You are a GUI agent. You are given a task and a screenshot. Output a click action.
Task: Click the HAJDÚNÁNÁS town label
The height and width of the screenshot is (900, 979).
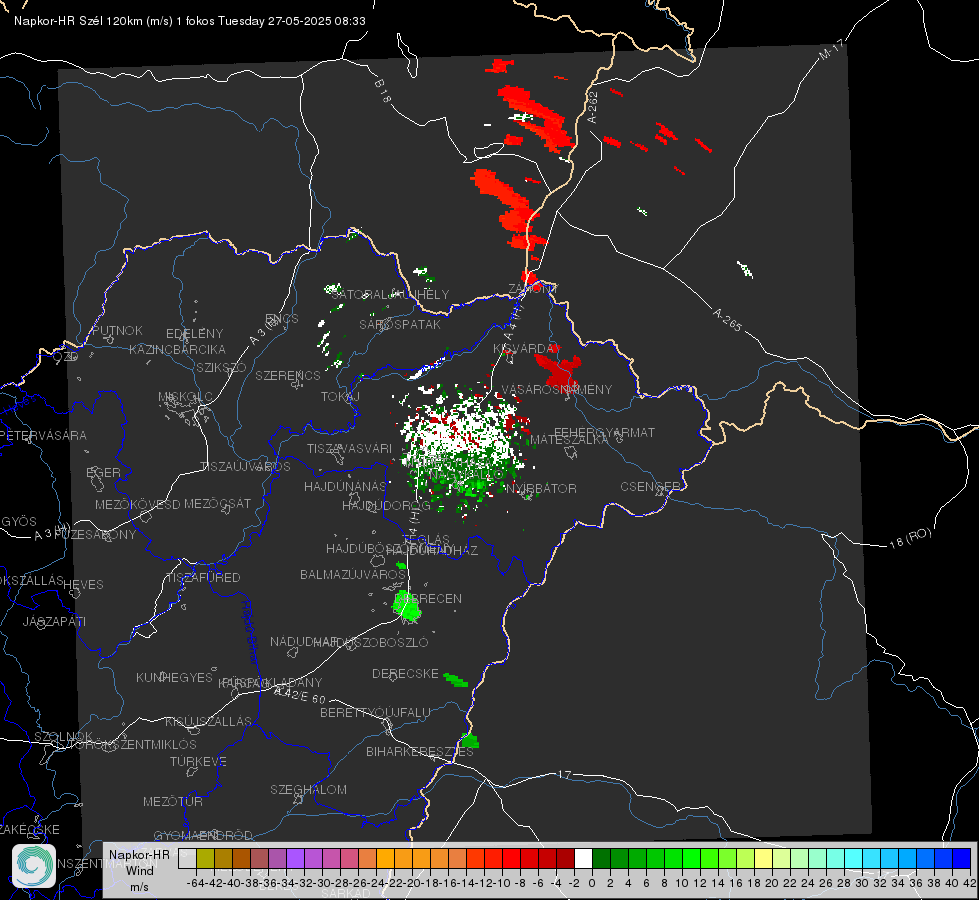(x=345, y=487)
